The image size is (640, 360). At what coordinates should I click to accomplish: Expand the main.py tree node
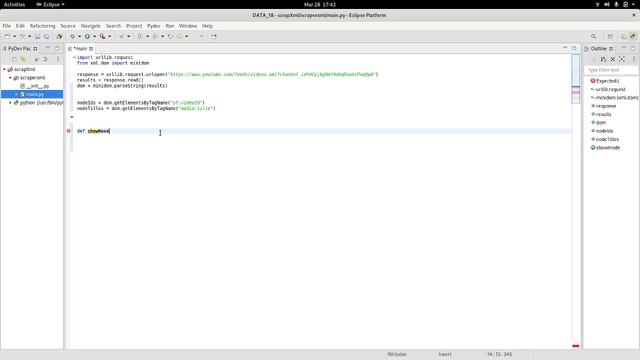click(x=16, y=94)
